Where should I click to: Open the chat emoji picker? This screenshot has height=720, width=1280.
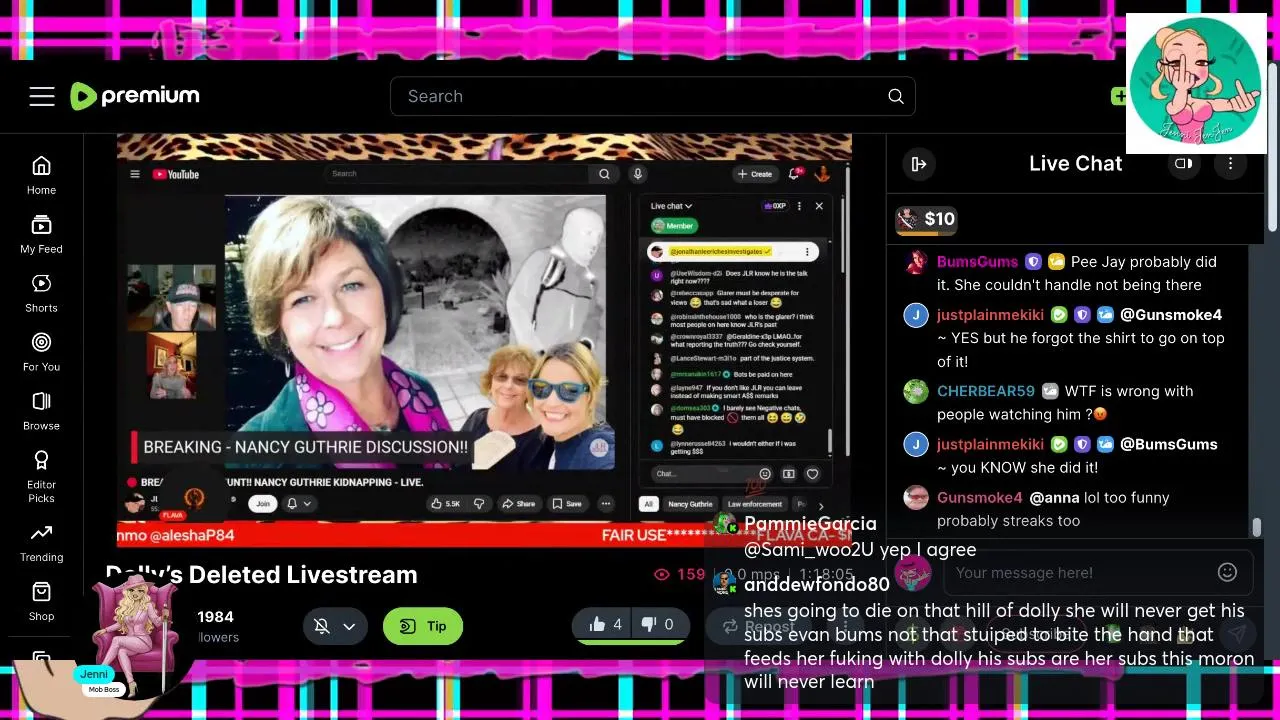pos(1227,572)
